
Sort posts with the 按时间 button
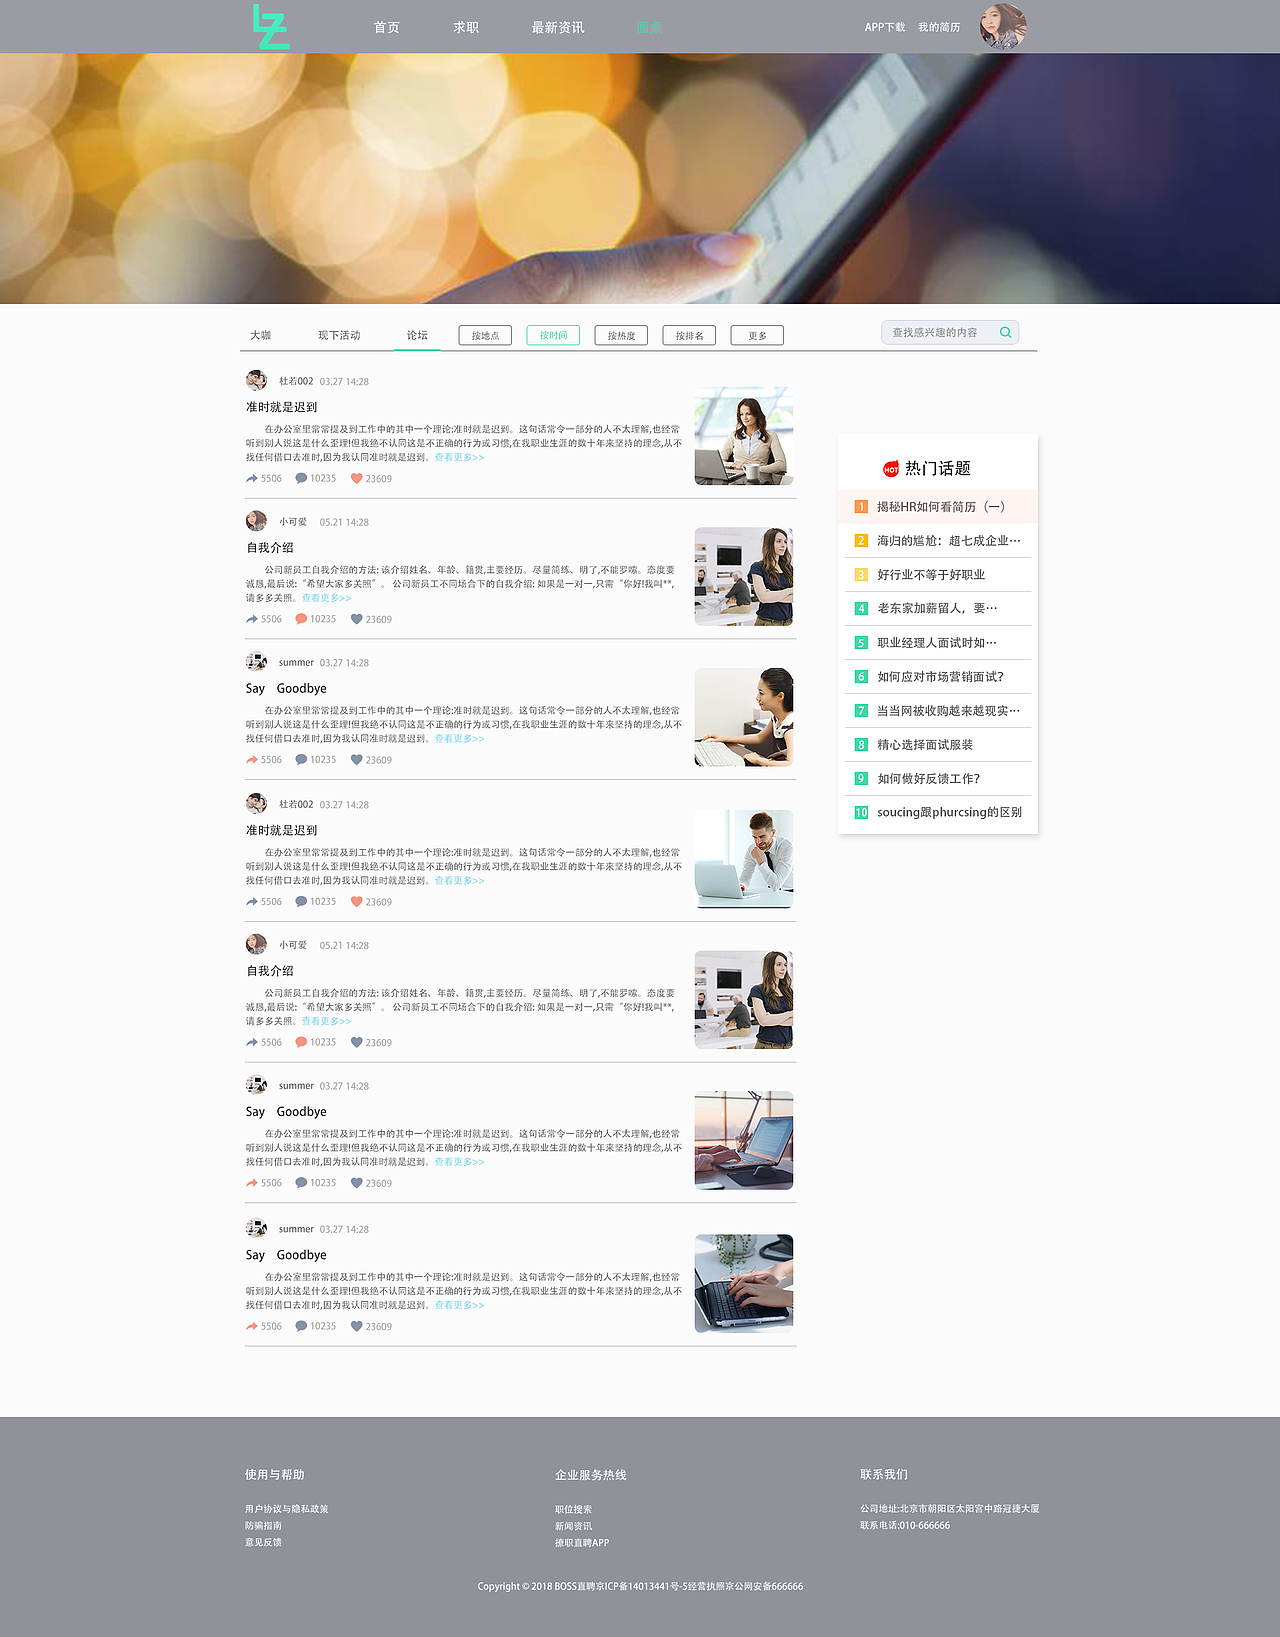pyautogui.click(x=553, y=335)
